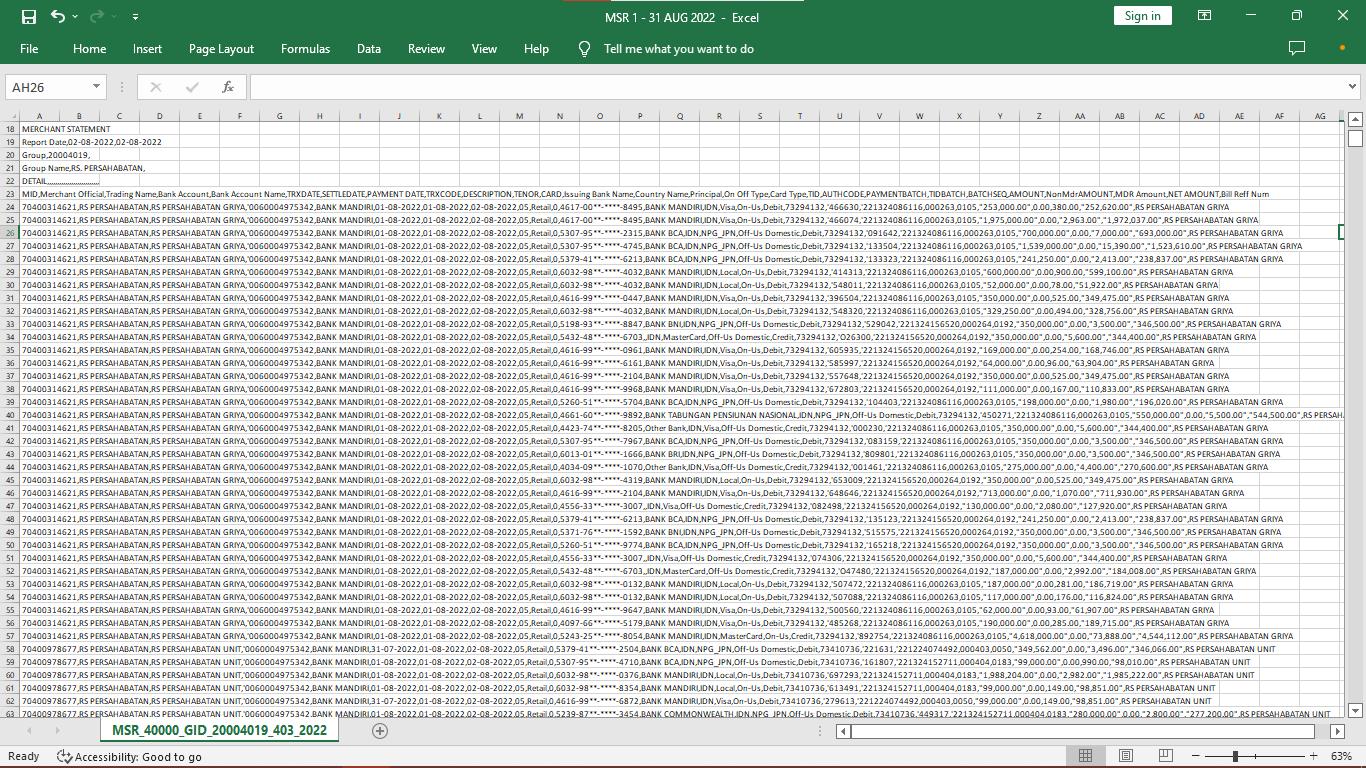Screen dimensions: 1366x768
Task: Click the horizontal scrollbar track
Action: (x=1082, y=731)
